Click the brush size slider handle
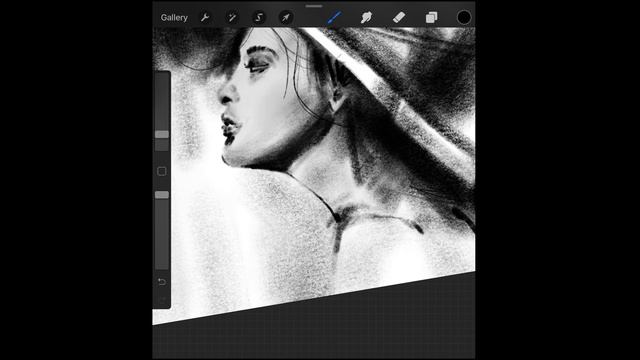The height and width of the screenshot is (360, 640). (x=162, y=134)
